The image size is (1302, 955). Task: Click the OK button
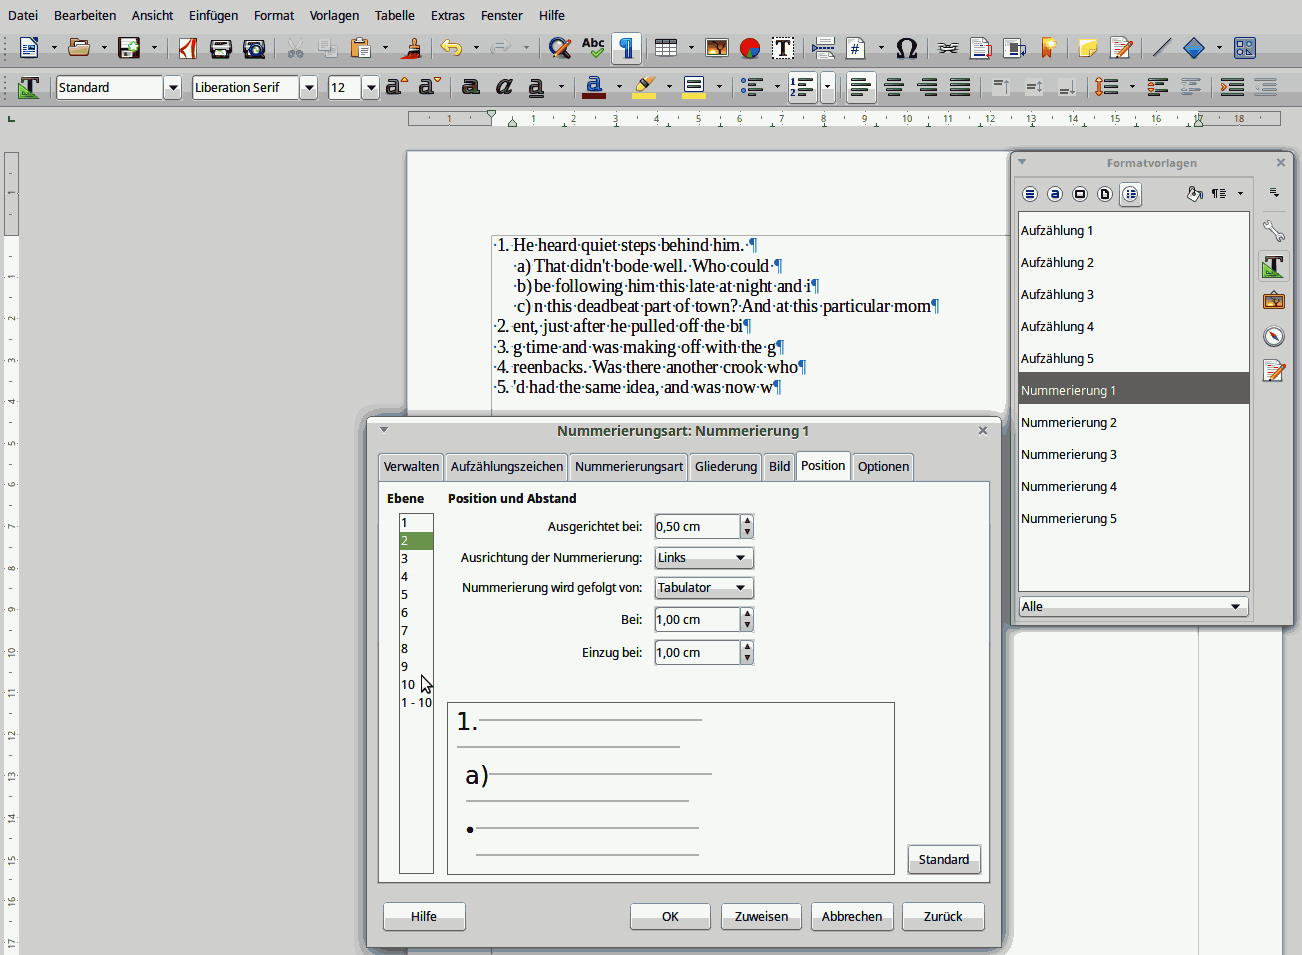670,916
